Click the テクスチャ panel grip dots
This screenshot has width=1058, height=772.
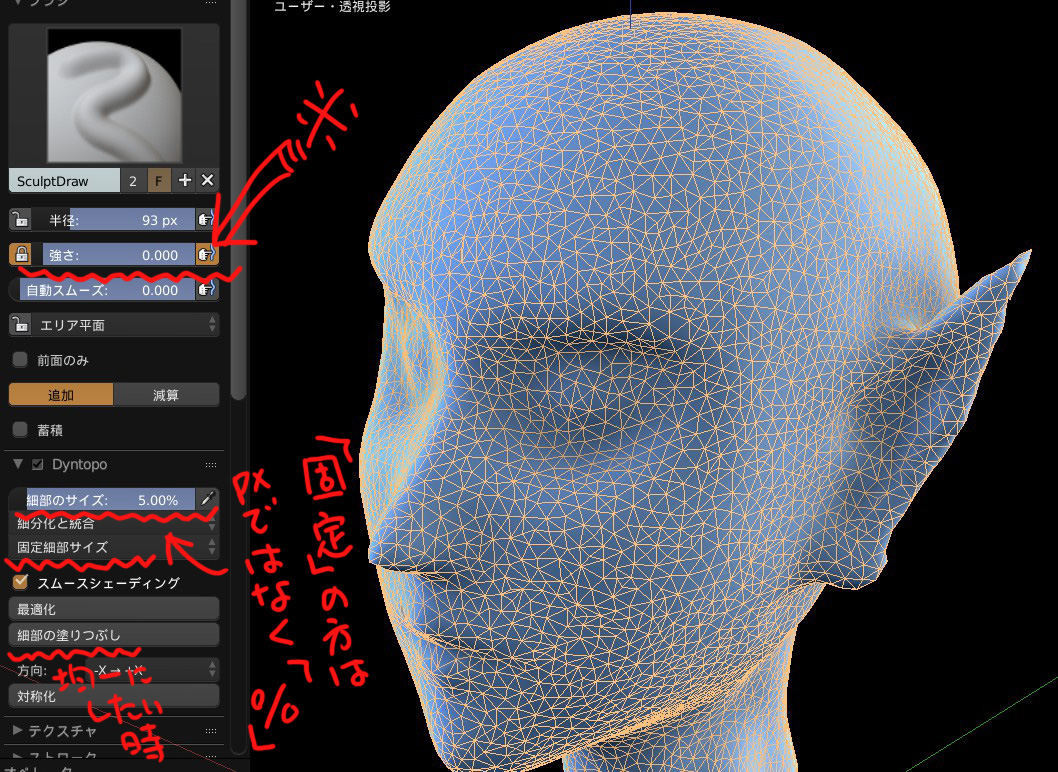[x=211, y=731]
